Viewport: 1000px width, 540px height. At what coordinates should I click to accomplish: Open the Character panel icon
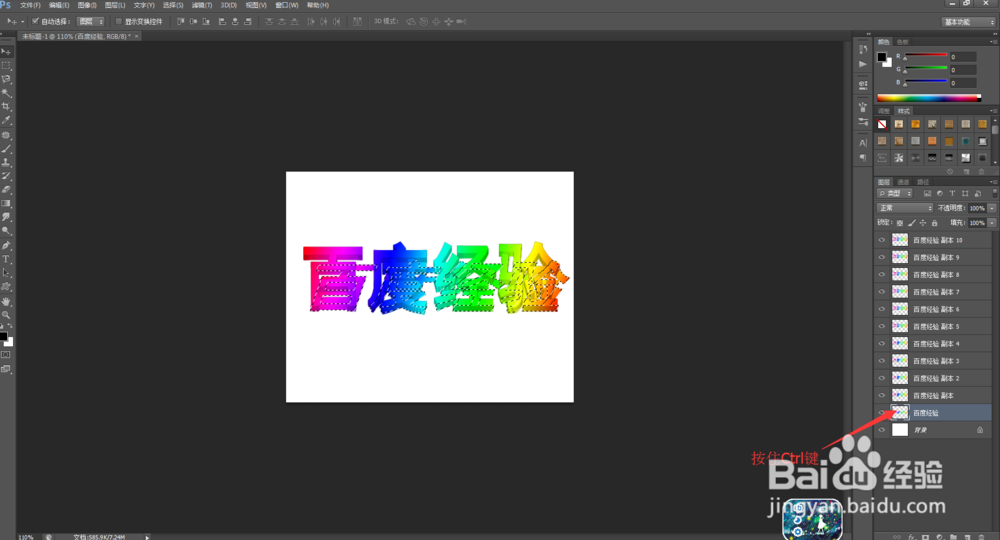click(x=863, y=143)
